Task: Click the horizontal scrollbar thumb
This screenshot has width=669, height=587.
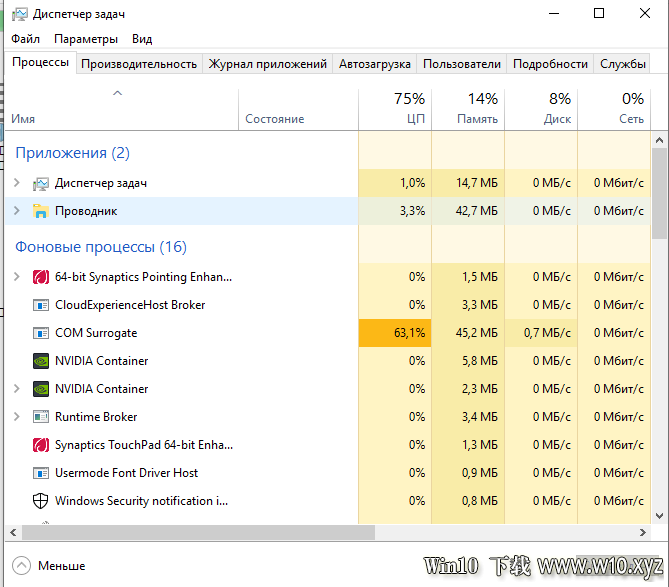Action: tap(198, 532)
